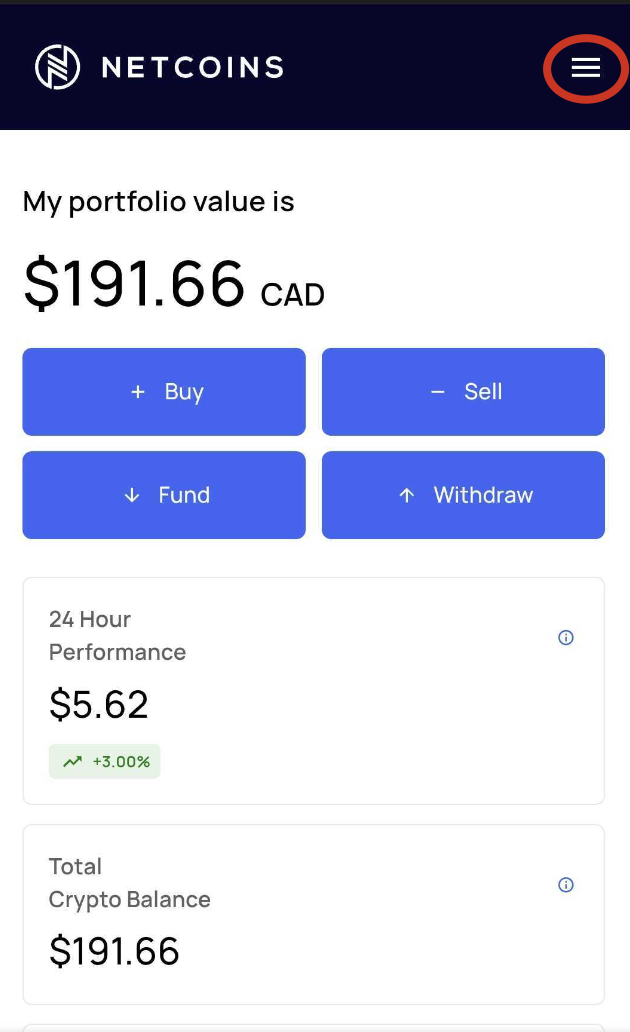Click the +3.00% performance badge

[x=104, y=761]
